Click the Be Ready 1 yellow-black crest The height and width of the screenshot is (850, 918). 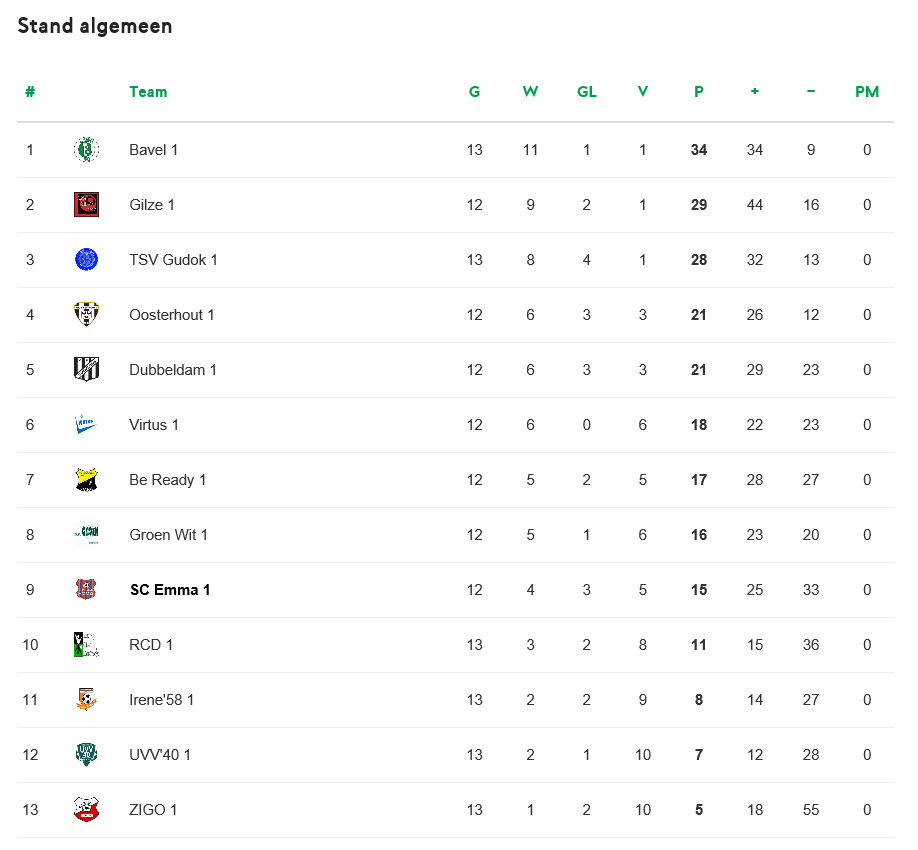tap(86, 479)
